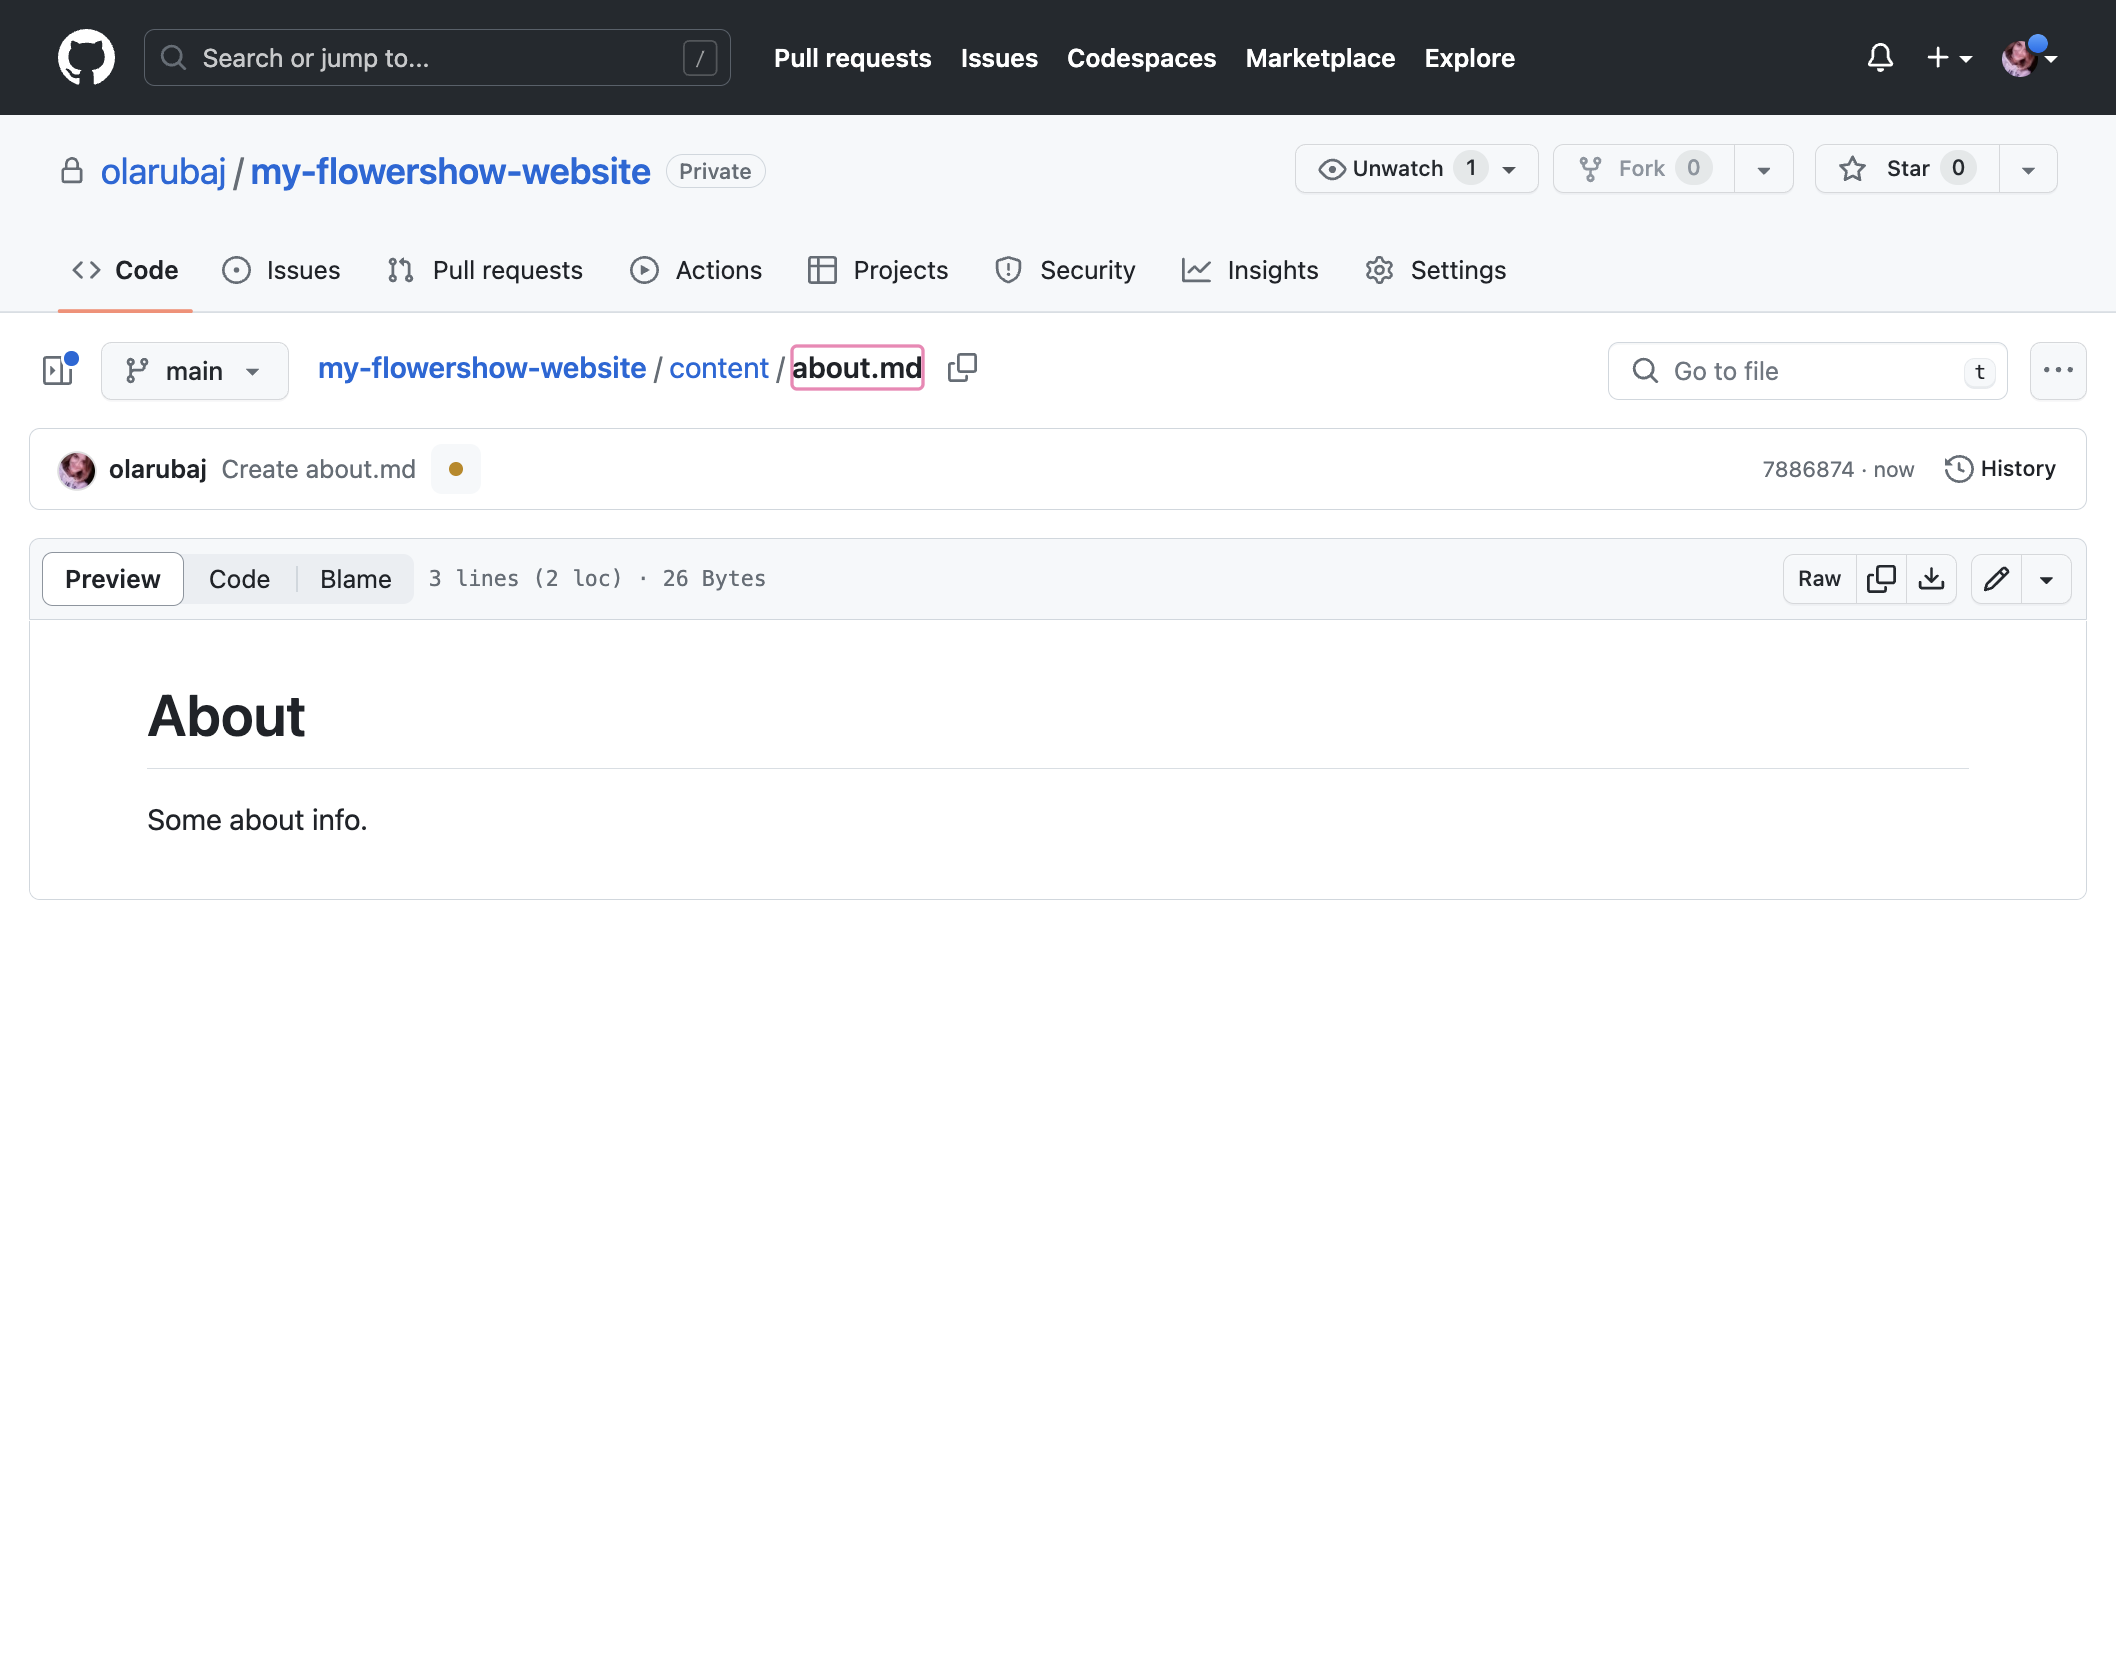Open the repository Issues tab
Screen dimensions: 2116x1680
281,270
